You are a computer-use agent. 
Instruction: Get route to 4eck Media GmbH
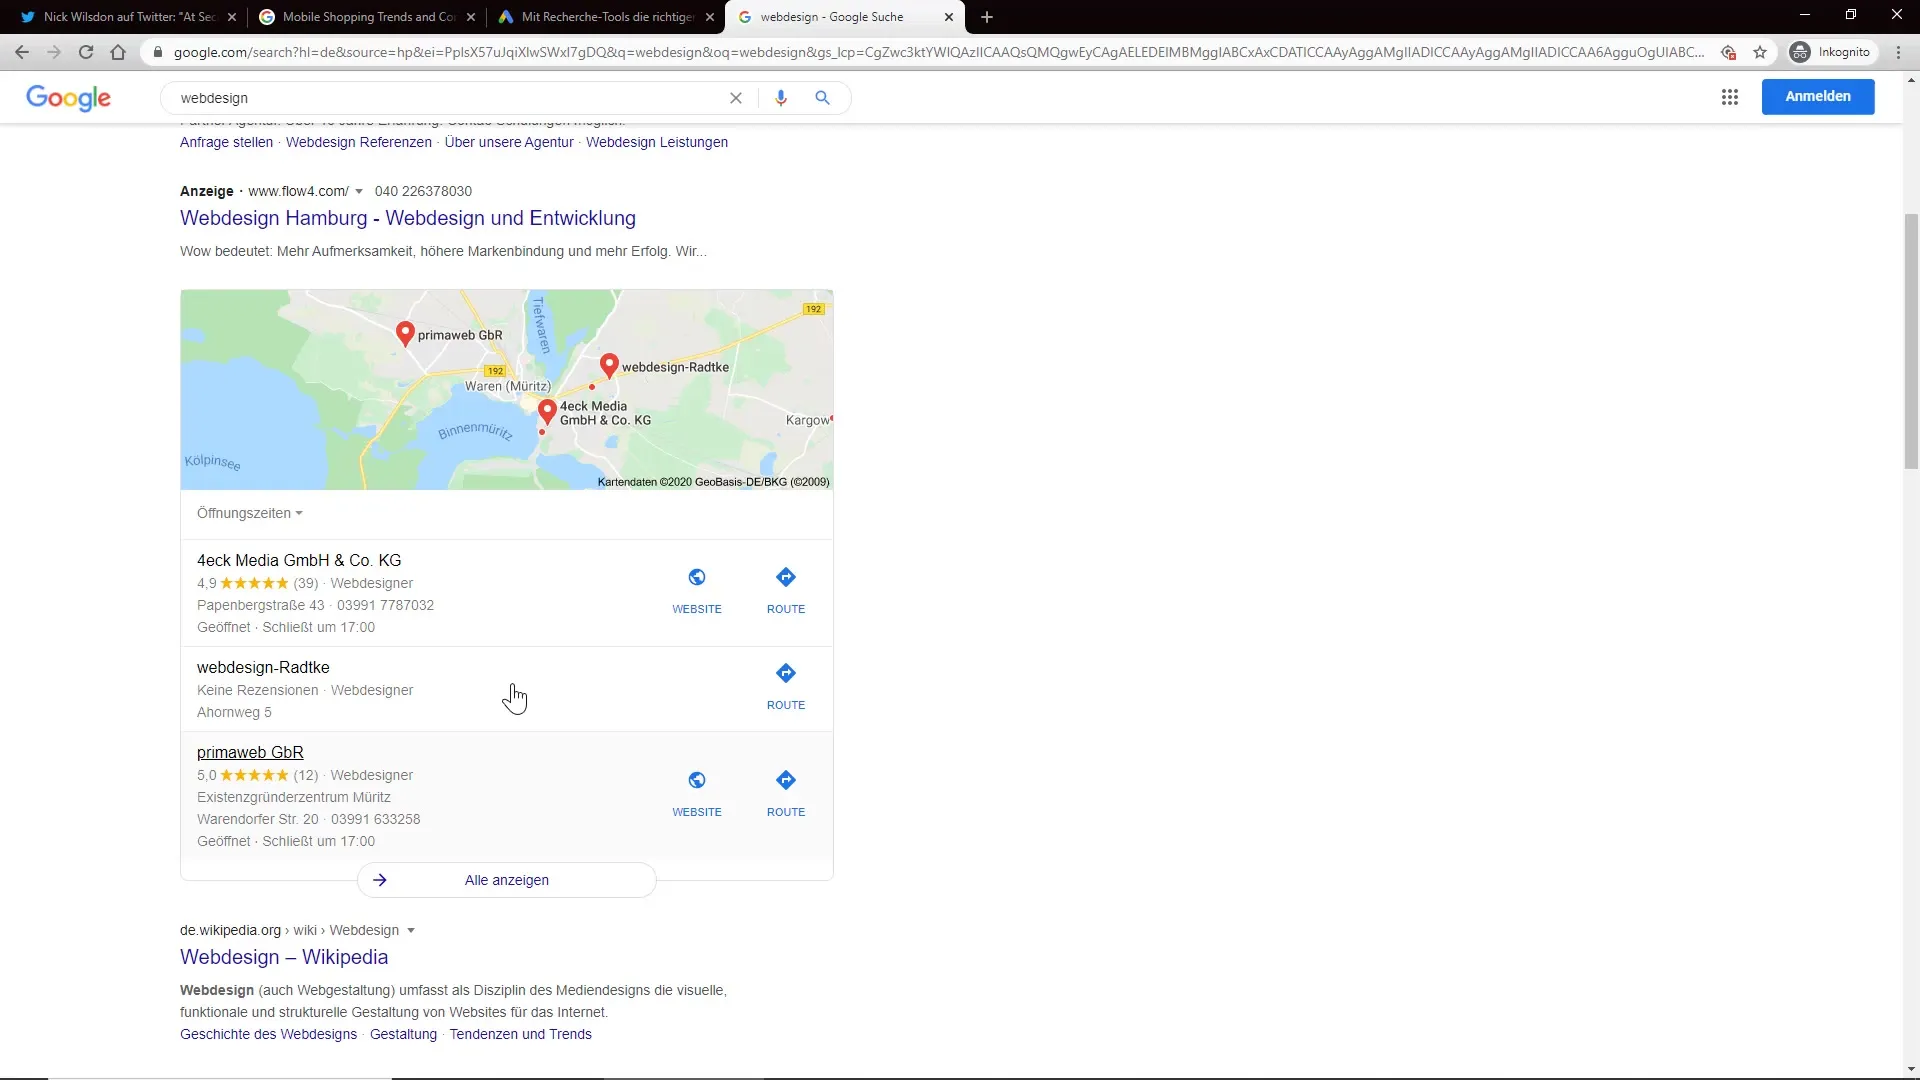coord(786,590)
